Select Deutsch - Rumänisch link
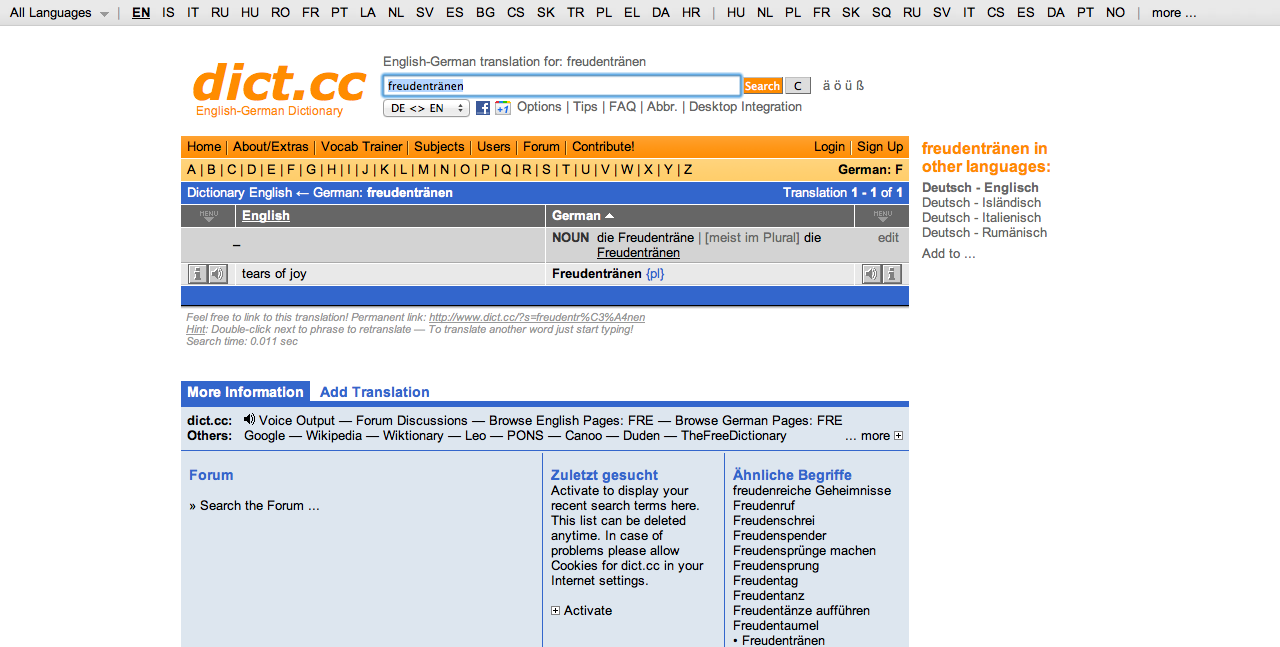 point(985,233)
